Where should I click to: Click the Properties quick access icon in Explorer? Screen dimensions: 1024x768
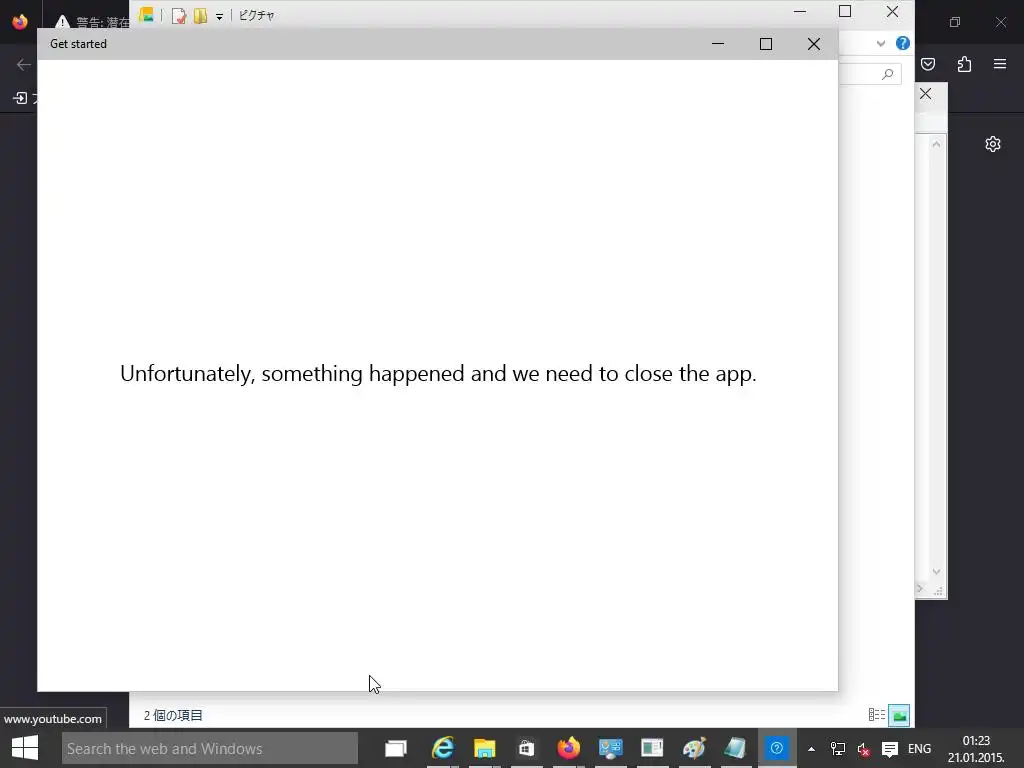[x=179, y=16]
